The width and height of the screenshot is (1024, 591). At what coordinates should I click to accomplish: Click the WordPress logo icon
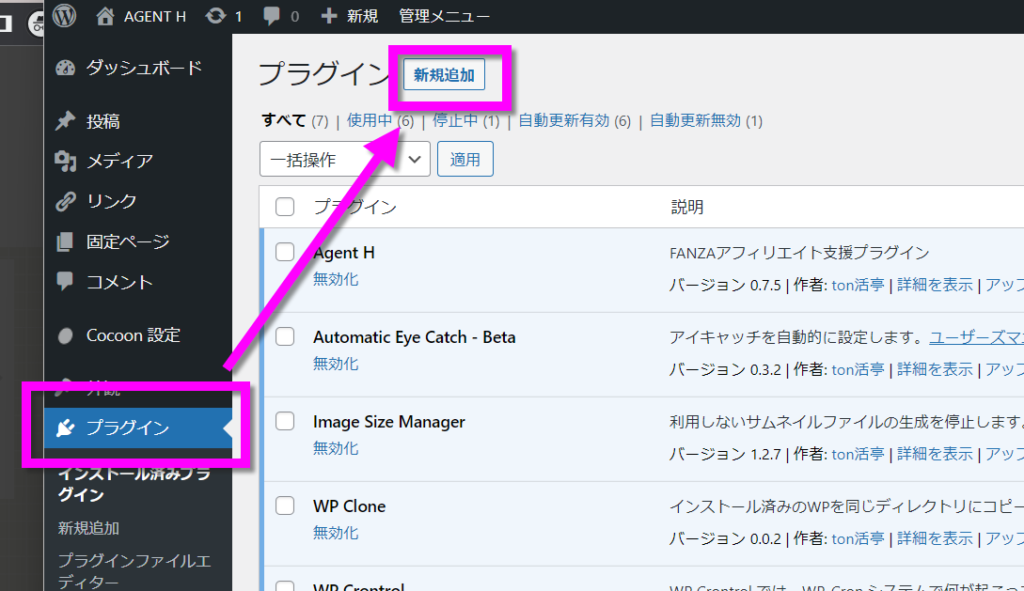(x=64, y=15)
